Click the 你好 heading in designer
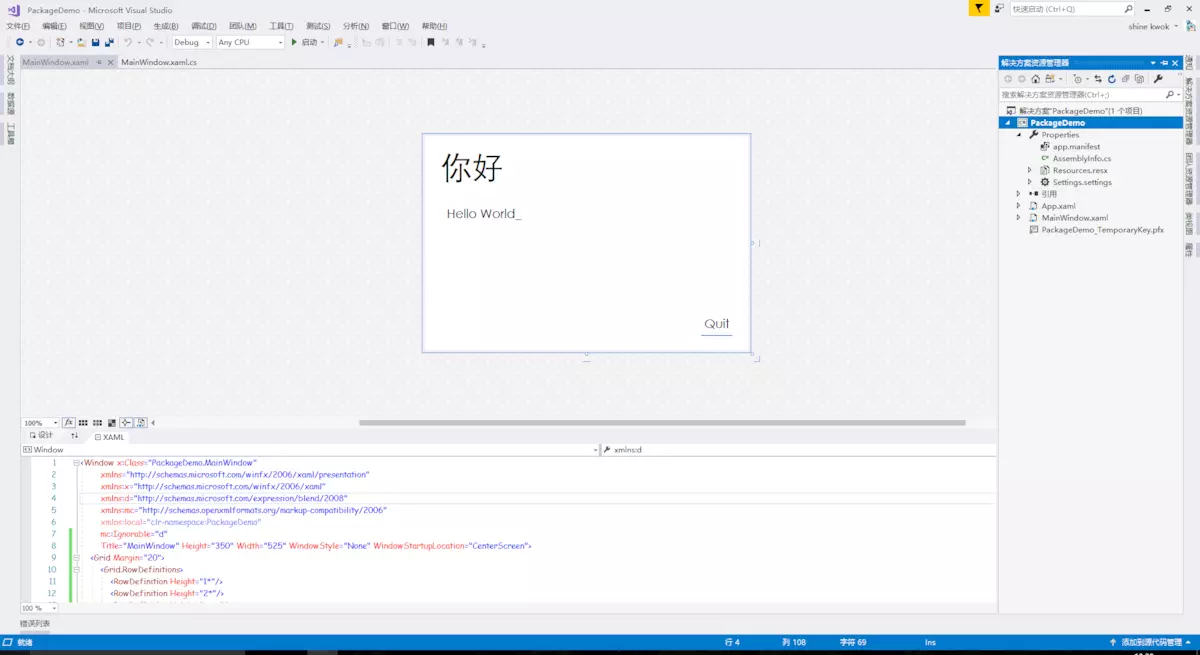This screenshot has width=1200, height=655. [x=472, y=168]
